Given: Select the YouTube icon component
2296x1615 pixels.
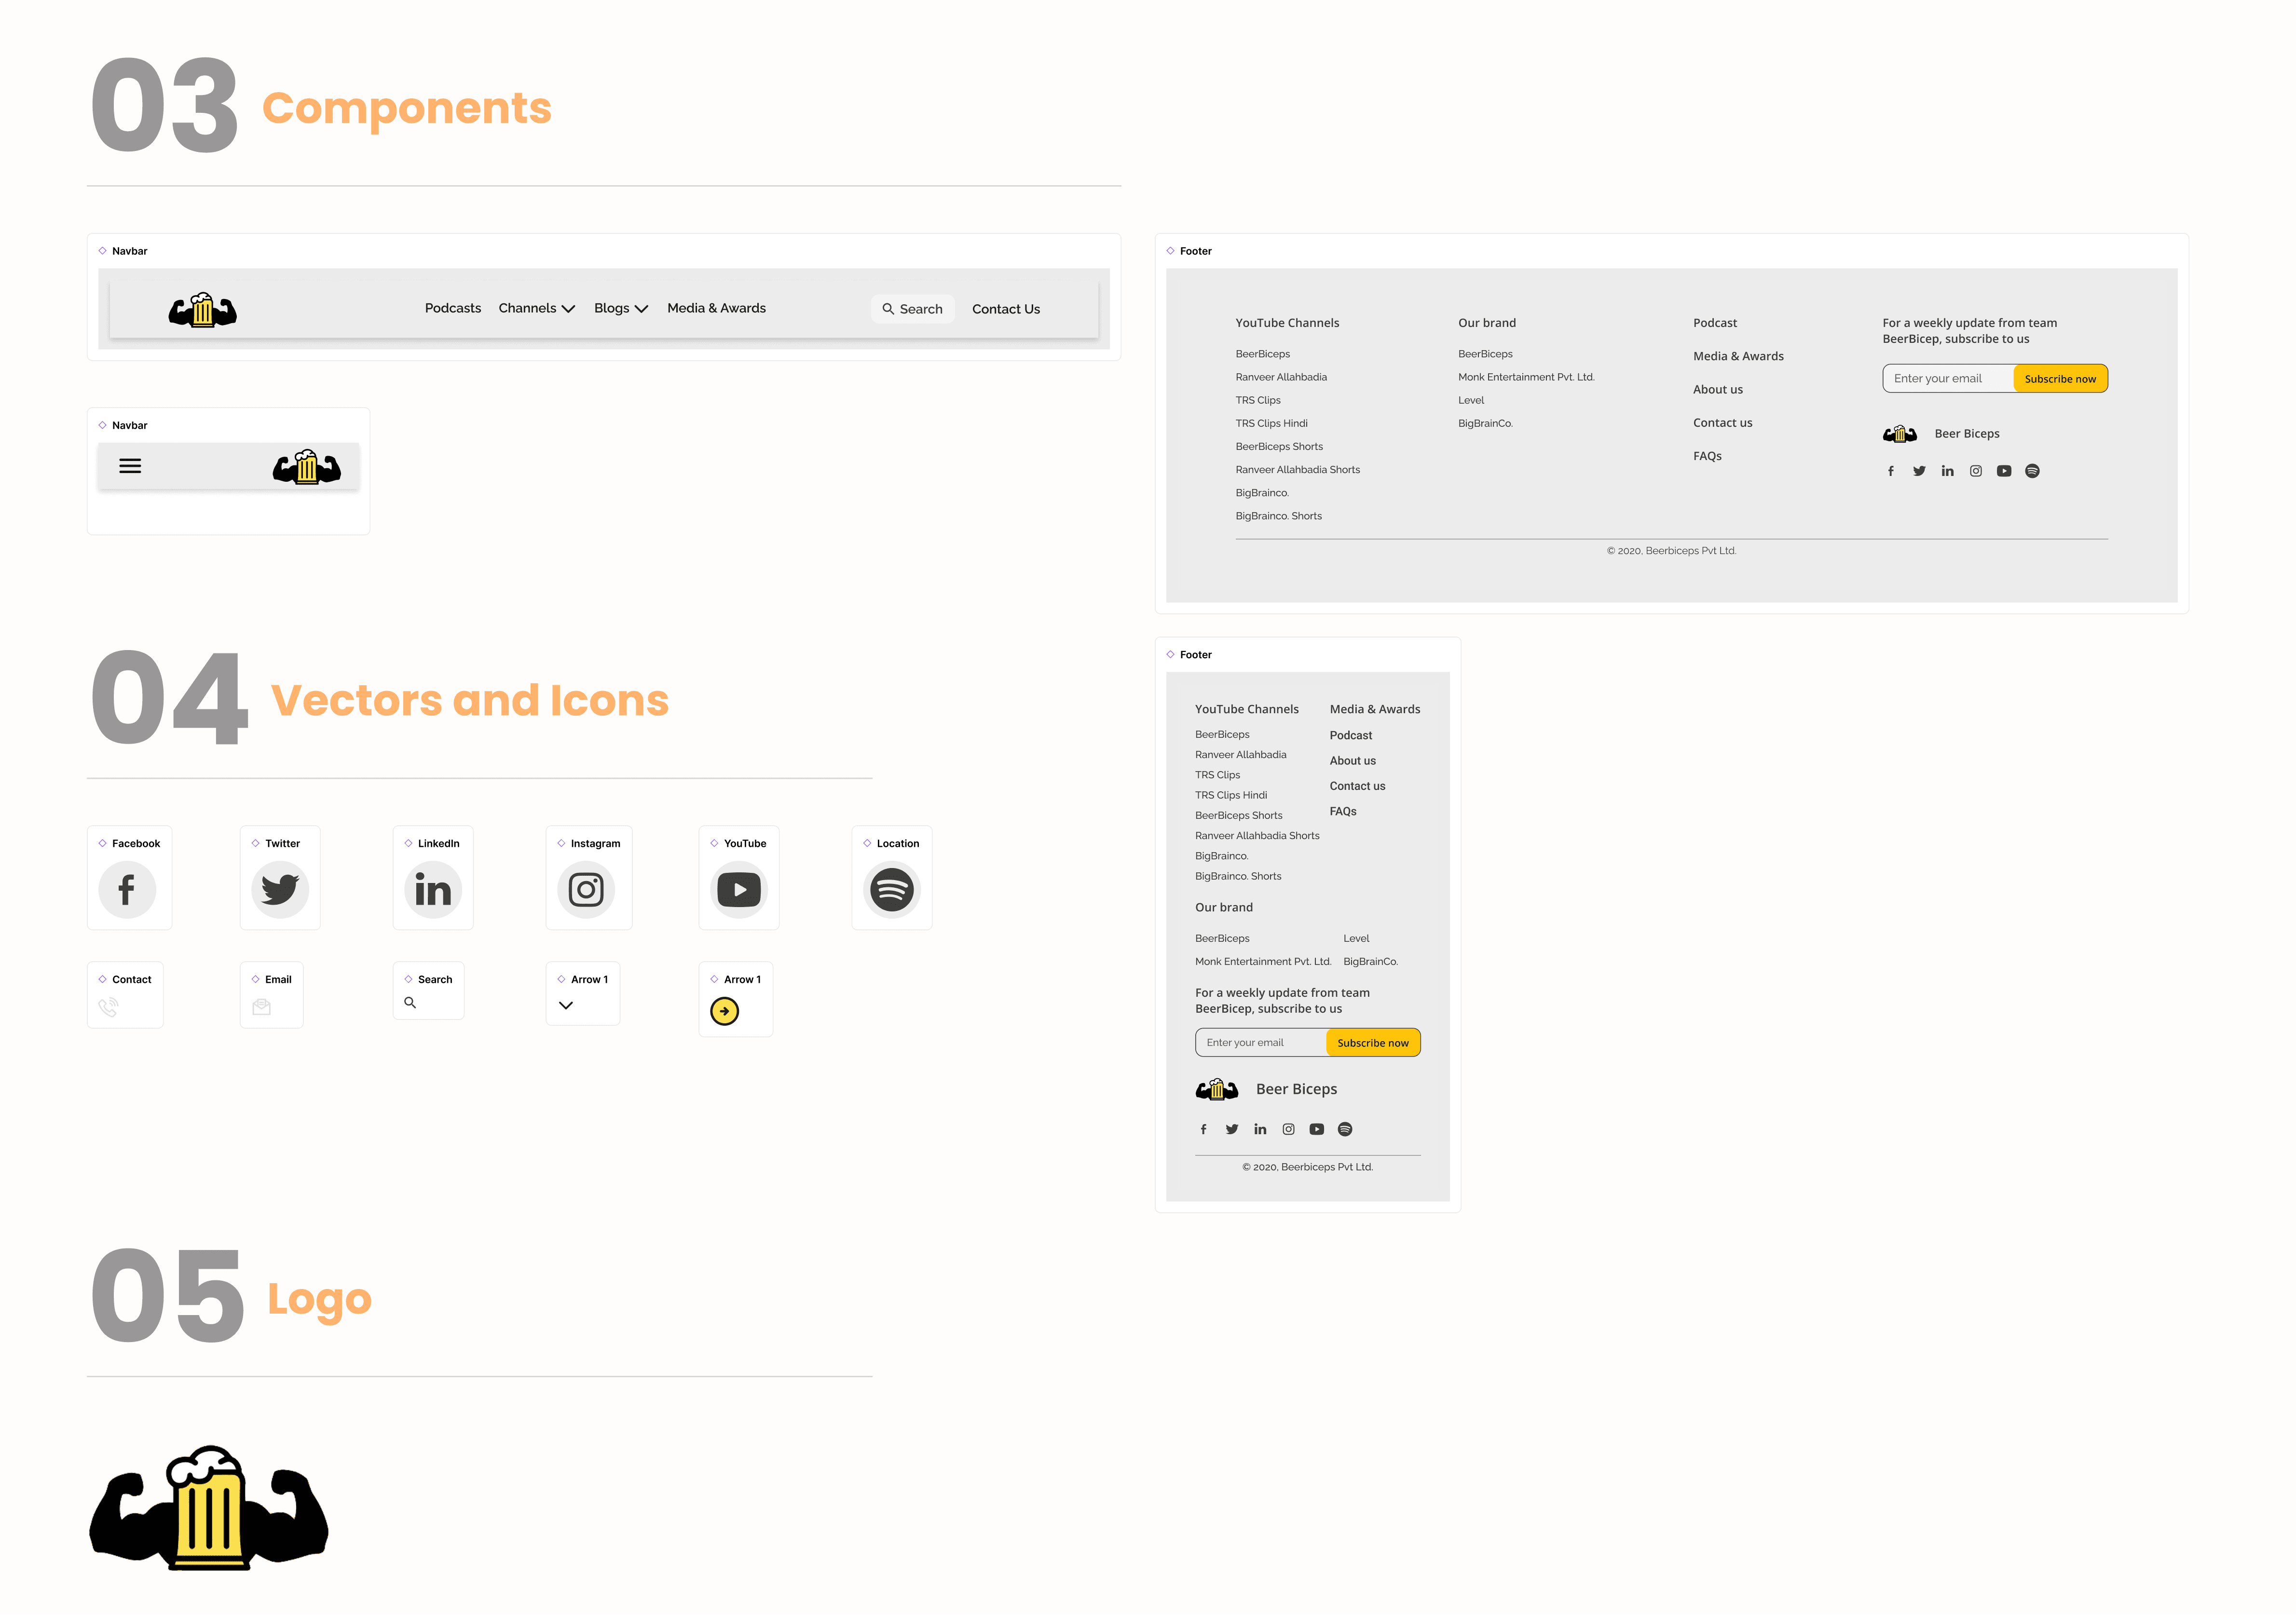Looking at the screenshot, I should pos(739,889).
